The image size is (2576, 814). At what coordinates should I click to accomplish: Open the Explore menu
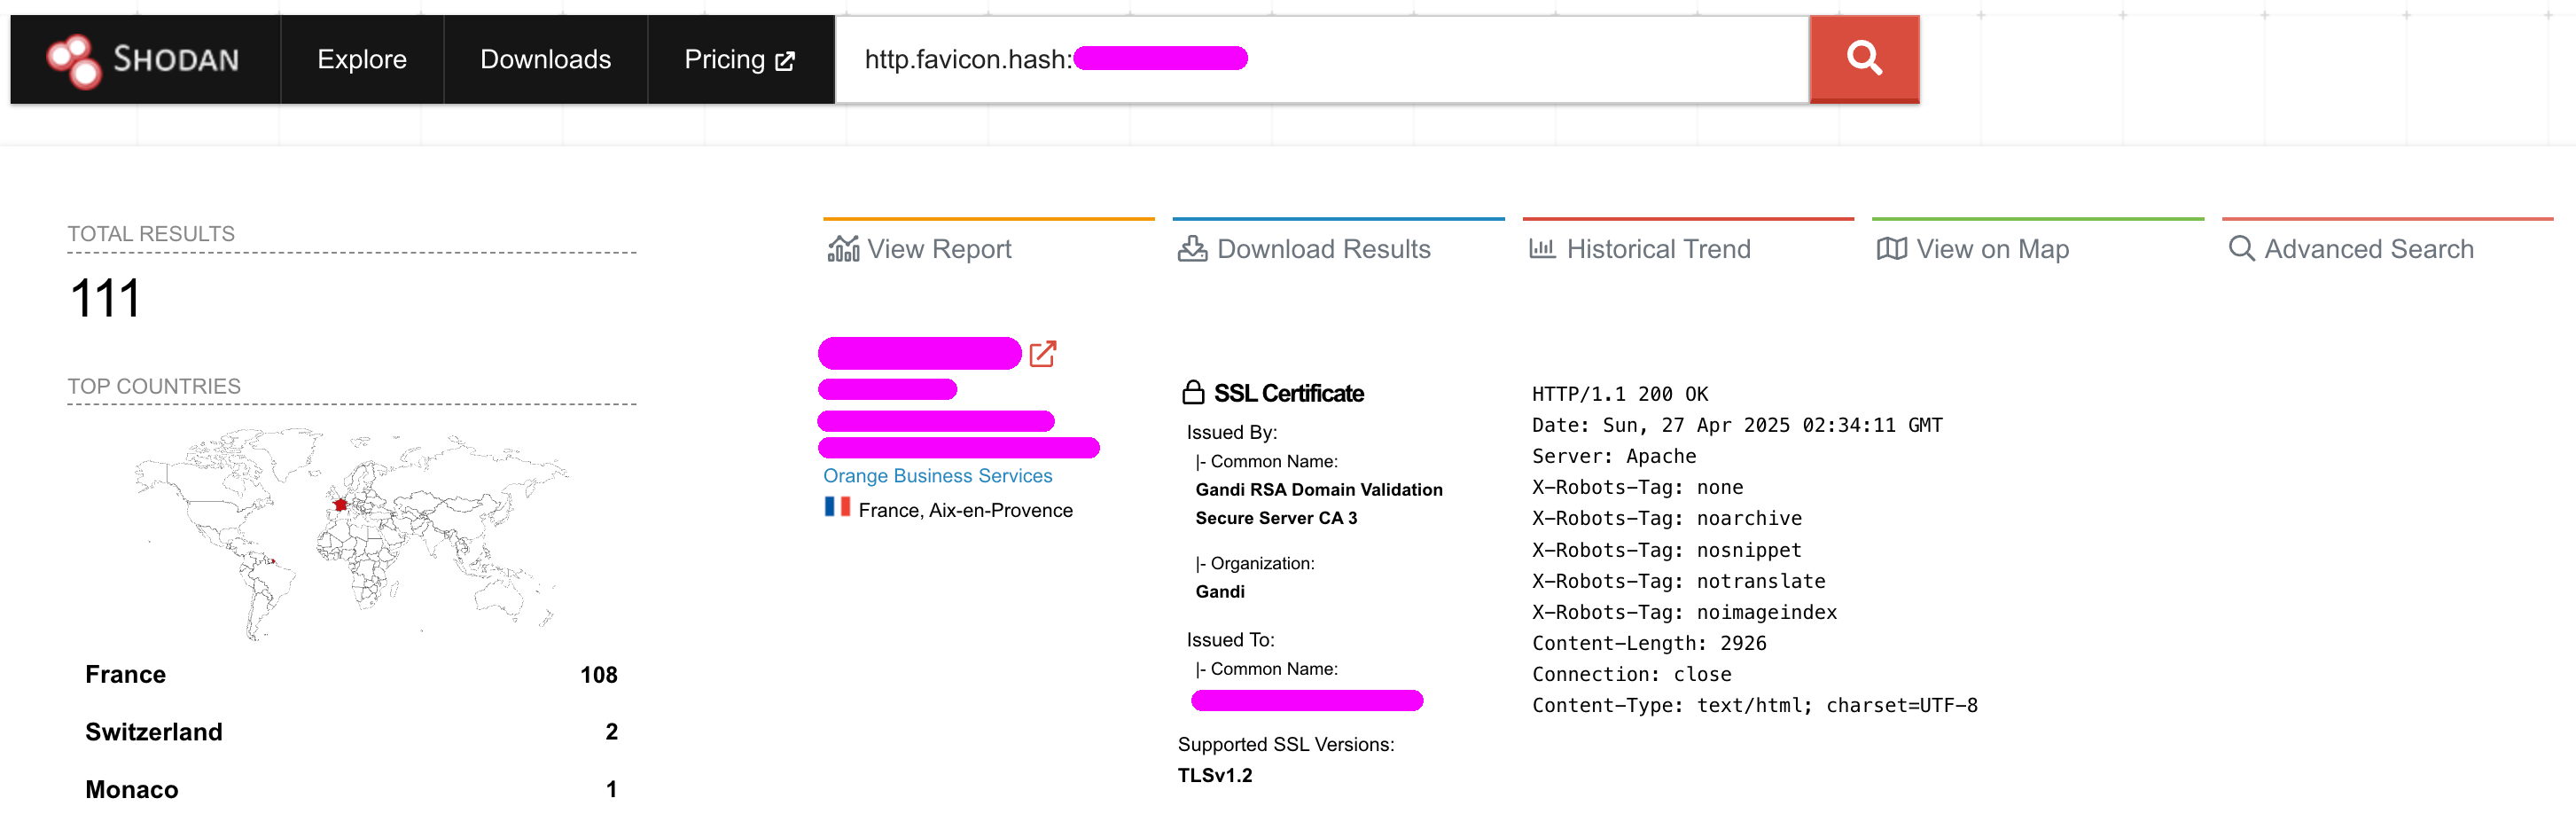(362, 59)
